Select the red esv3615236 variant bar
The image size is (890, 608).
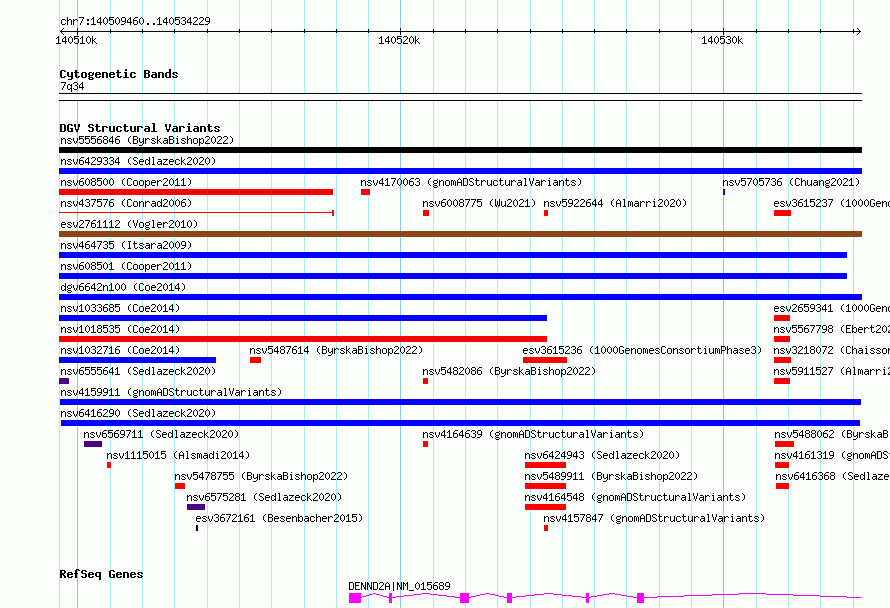(x=545, y=360)
